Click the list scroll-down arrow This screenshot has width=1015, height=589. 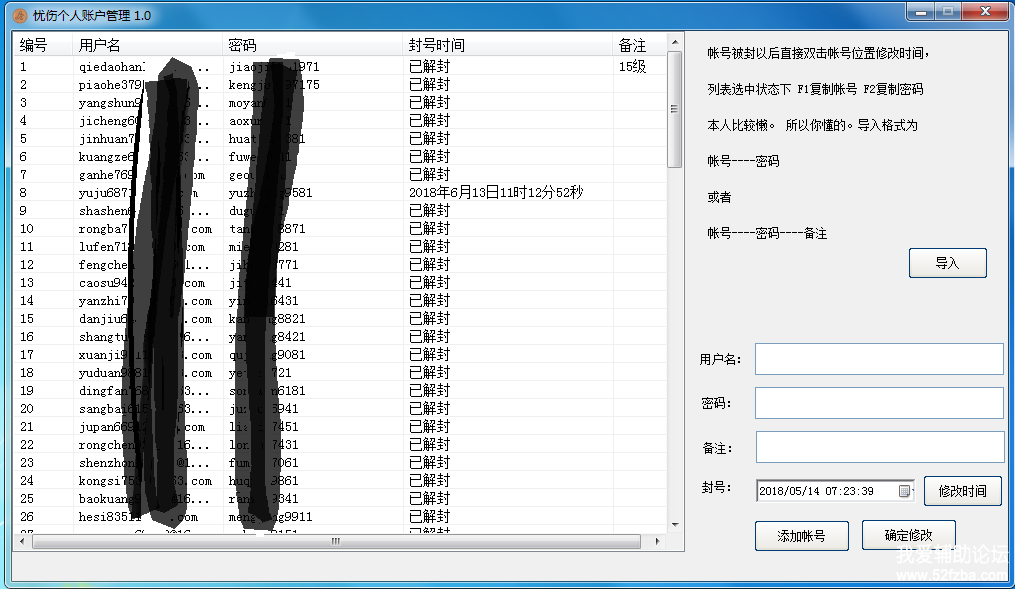pos(675,524)
